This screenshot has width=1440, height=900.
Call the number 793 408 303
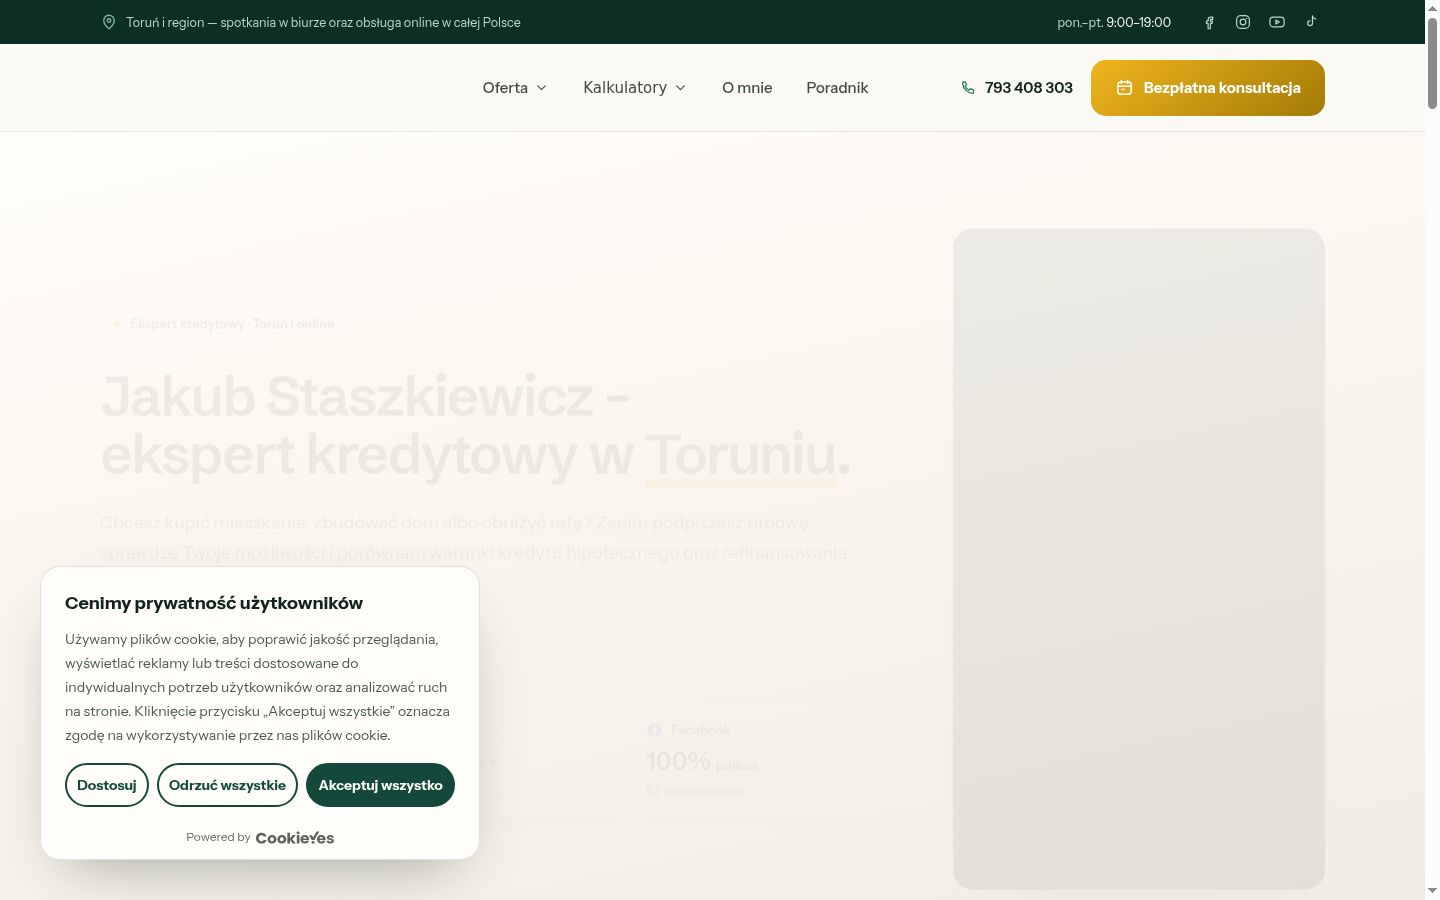1028,88
